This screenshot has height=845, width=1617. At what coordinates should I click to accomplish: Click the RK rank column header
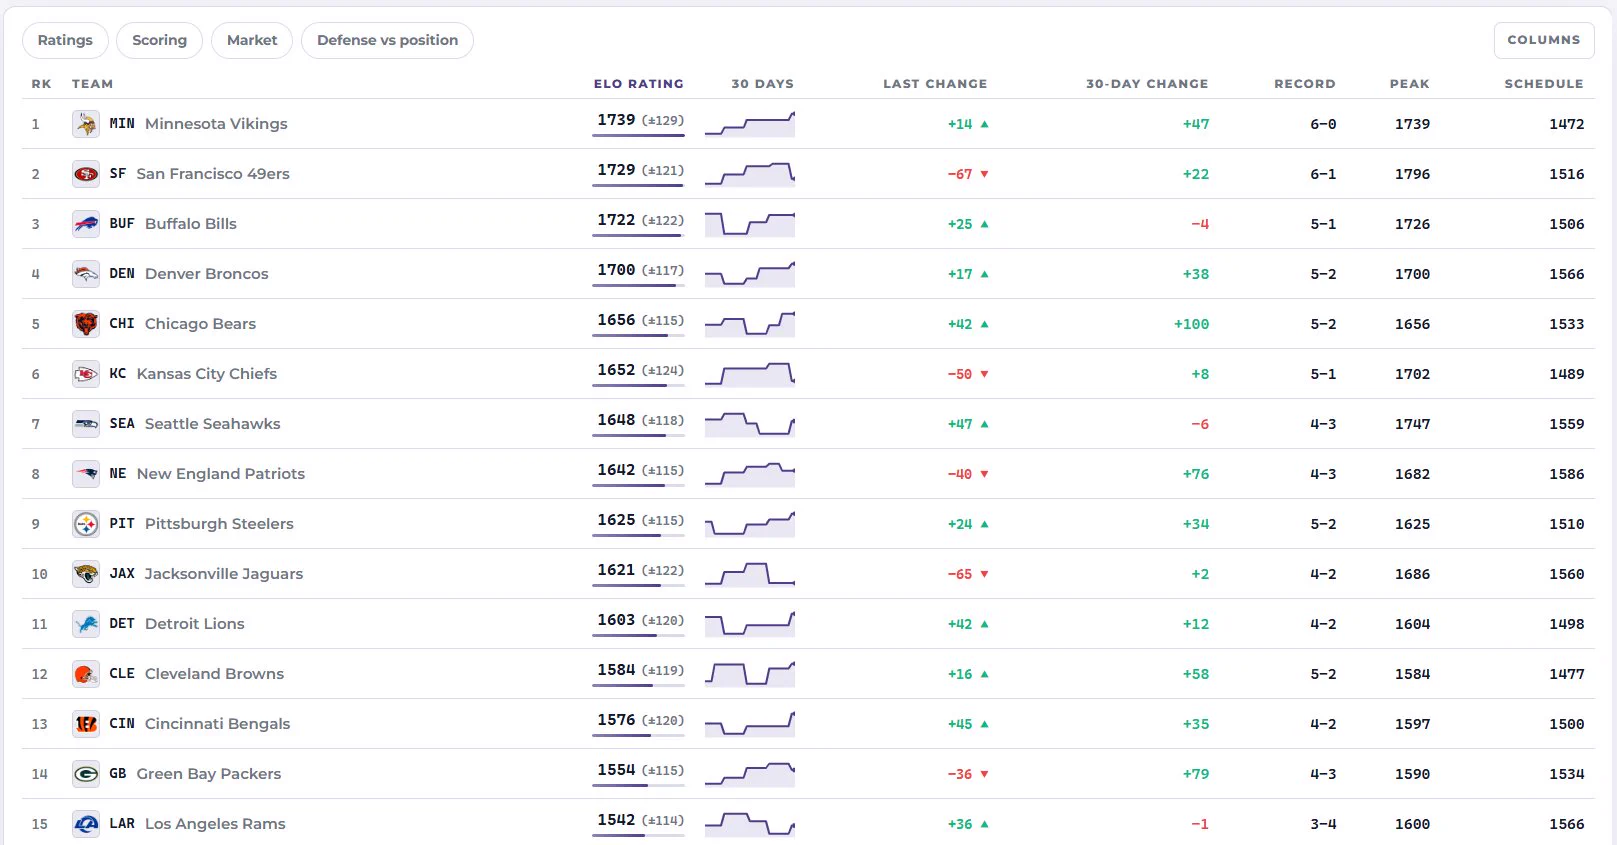41,84
